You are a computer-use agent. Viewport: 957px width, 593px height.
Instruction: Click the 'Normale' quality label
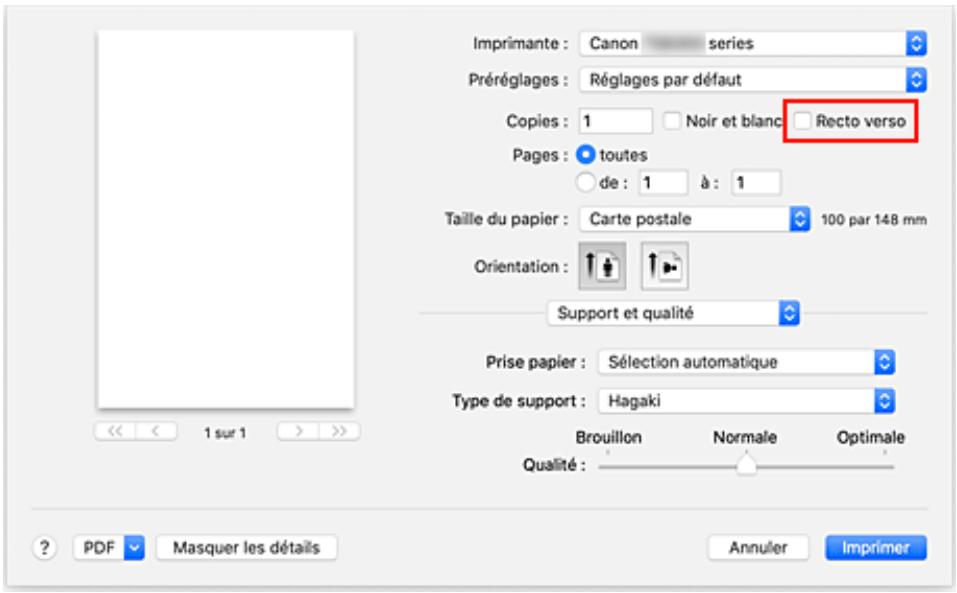(x=745, y=437)
